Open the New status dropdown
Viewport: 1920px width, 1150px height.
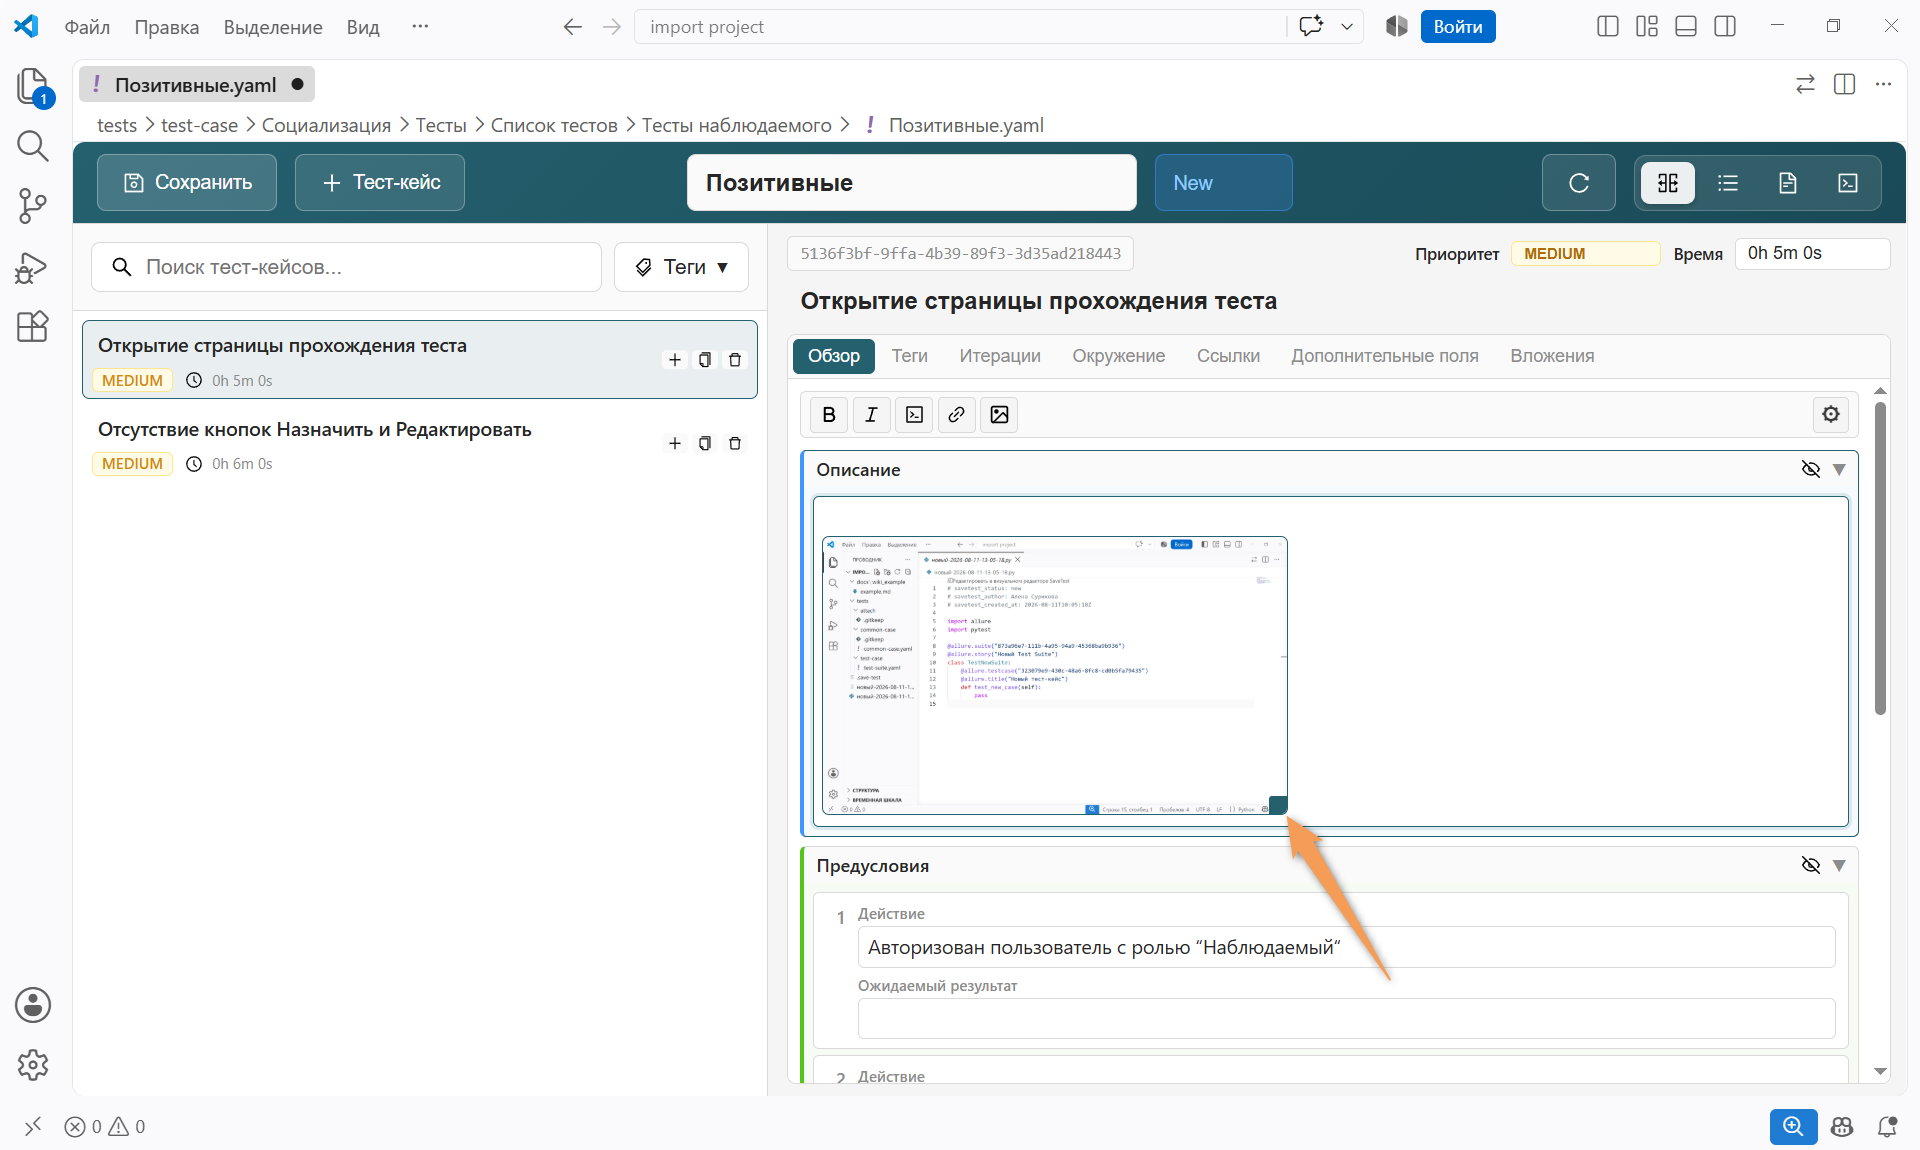(x=1223, y=183)
